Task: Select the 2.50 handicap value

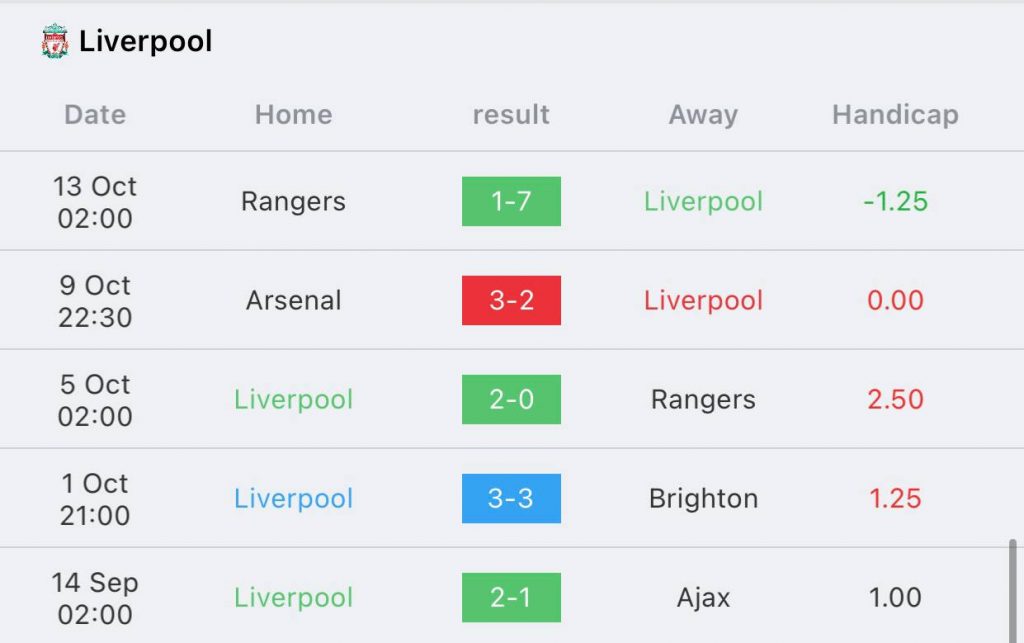Action: click(895, 400)
